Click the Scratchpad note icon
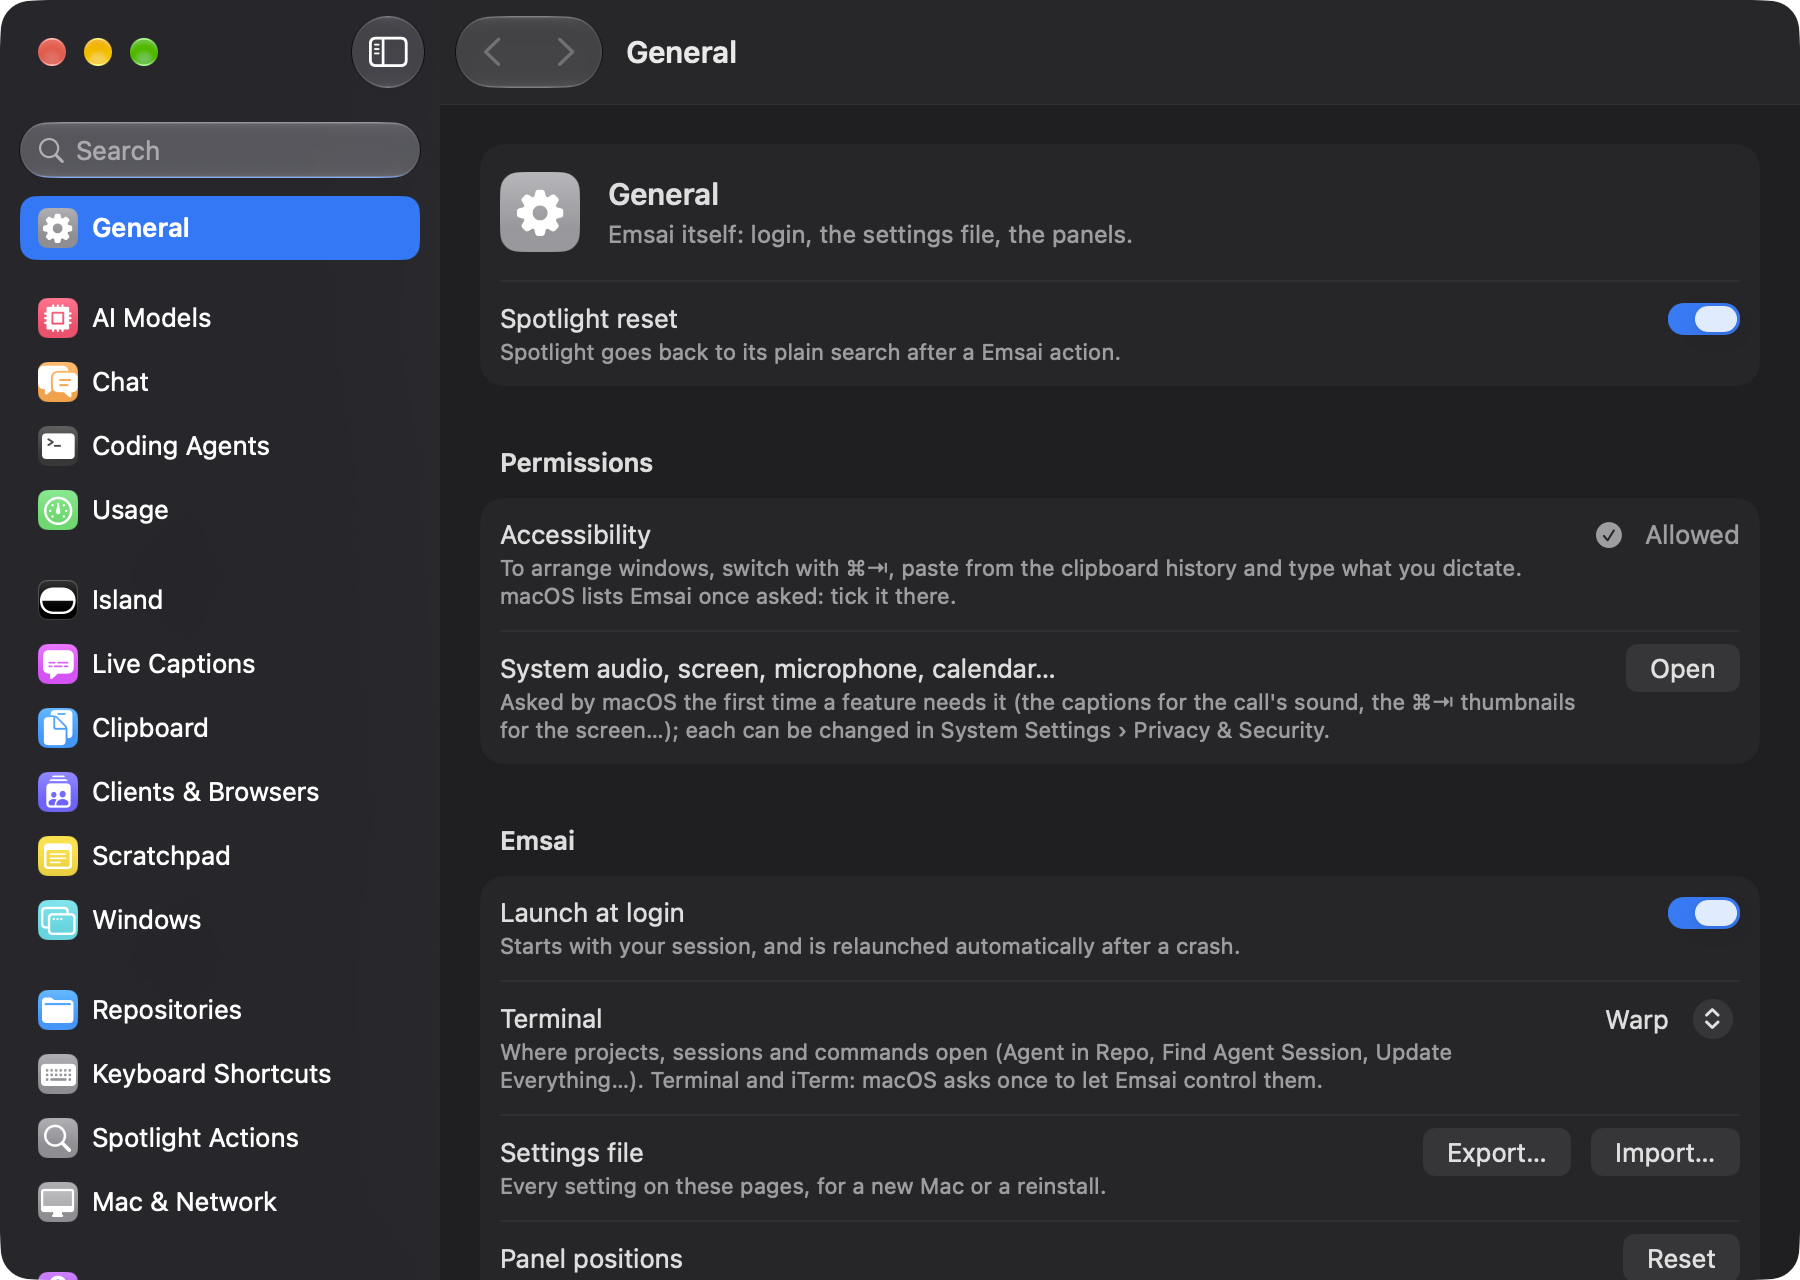The width and height of the screenshot is (1800, 1280). tap(58, 856)
